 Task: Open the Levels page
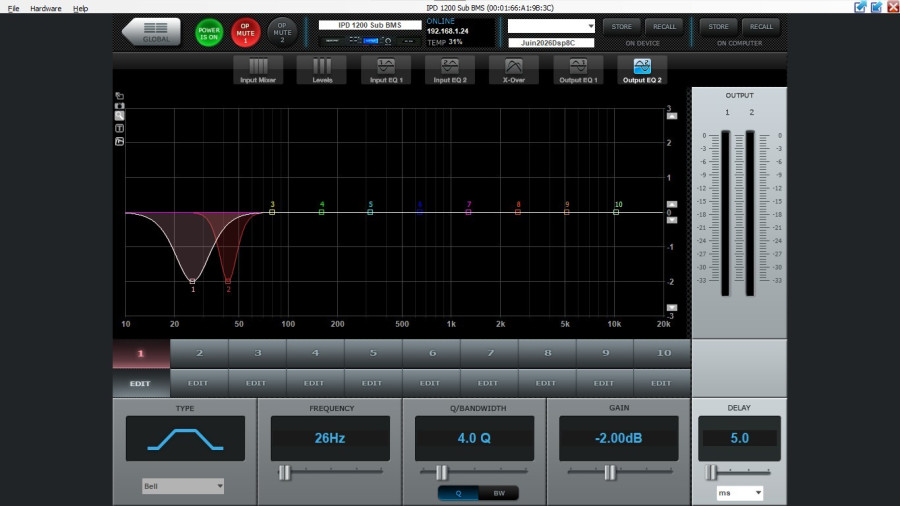[322, 71]
